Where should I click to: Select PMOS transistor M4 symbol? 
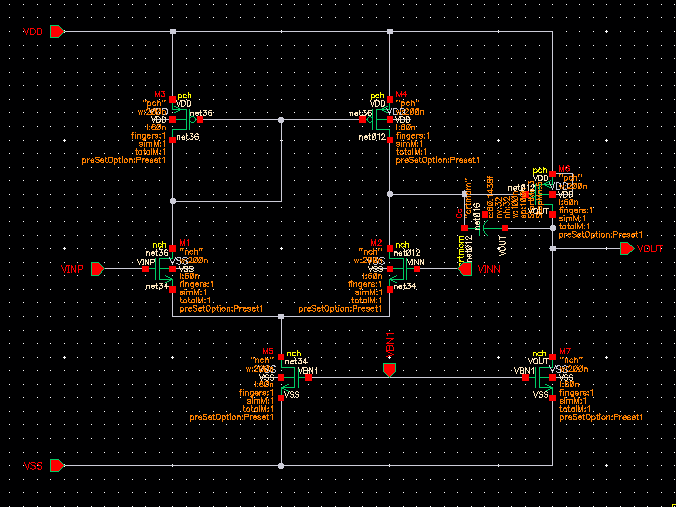coord(377,120)
